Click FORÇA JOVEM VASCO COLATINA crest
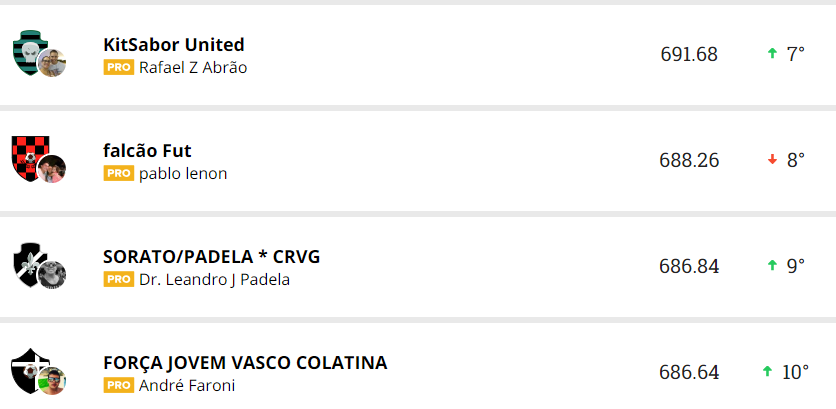Viewport: 836px width, 409px height. pos(30,368)
